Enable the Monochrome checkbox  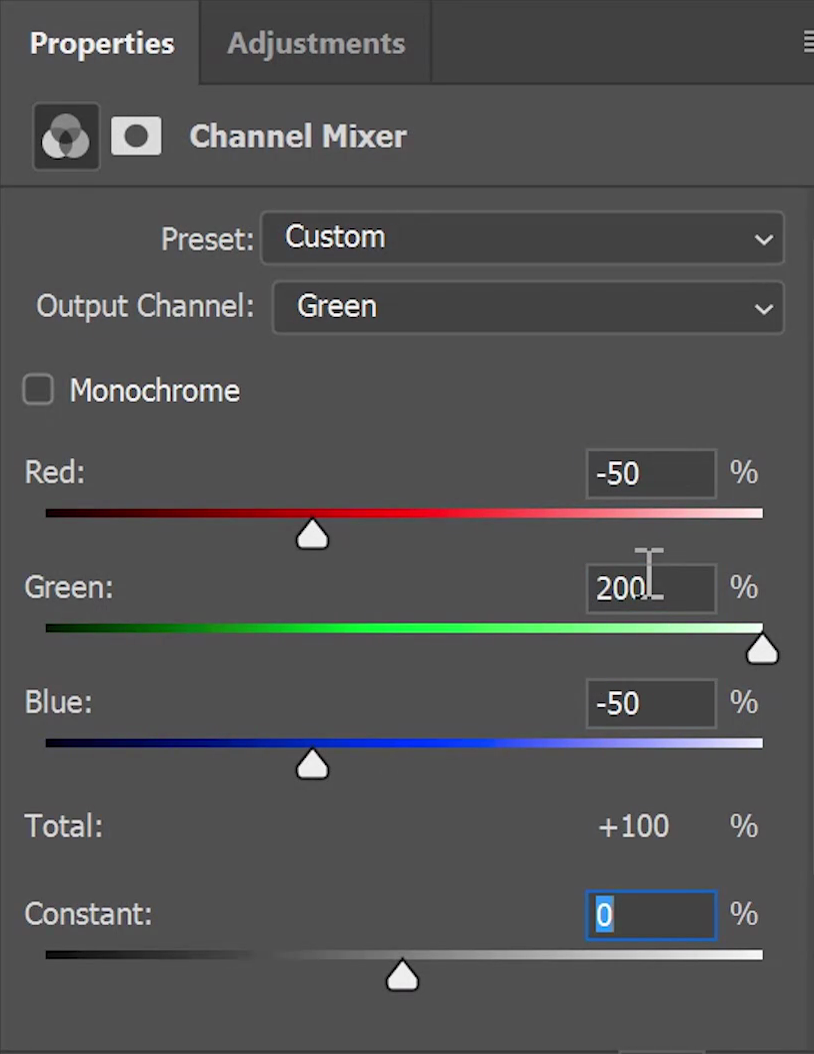[38, 390]
